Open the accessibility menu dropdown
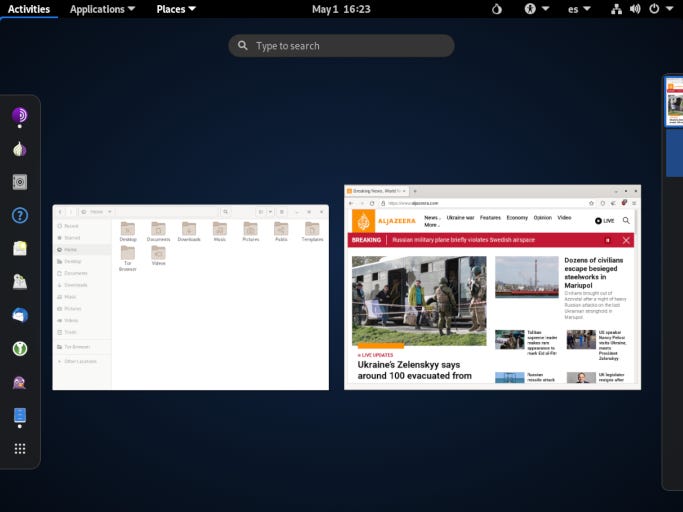 [x=537, y=9]
